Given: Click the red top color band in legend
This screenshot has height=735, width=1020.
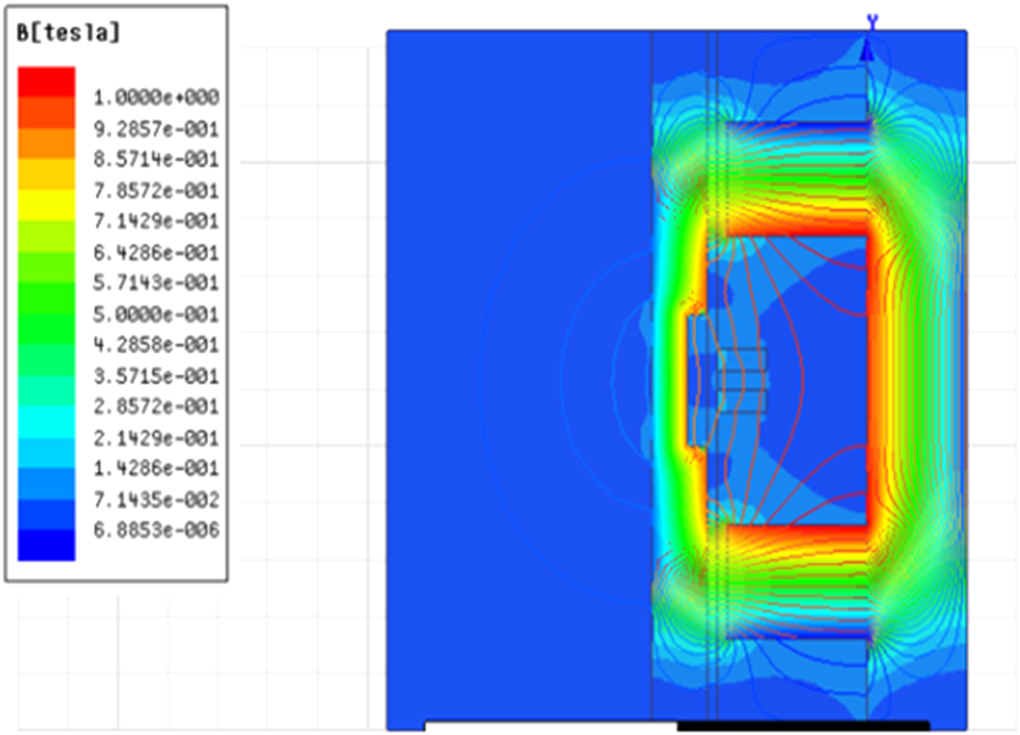Looking at the screenshot, I should 46,82.
